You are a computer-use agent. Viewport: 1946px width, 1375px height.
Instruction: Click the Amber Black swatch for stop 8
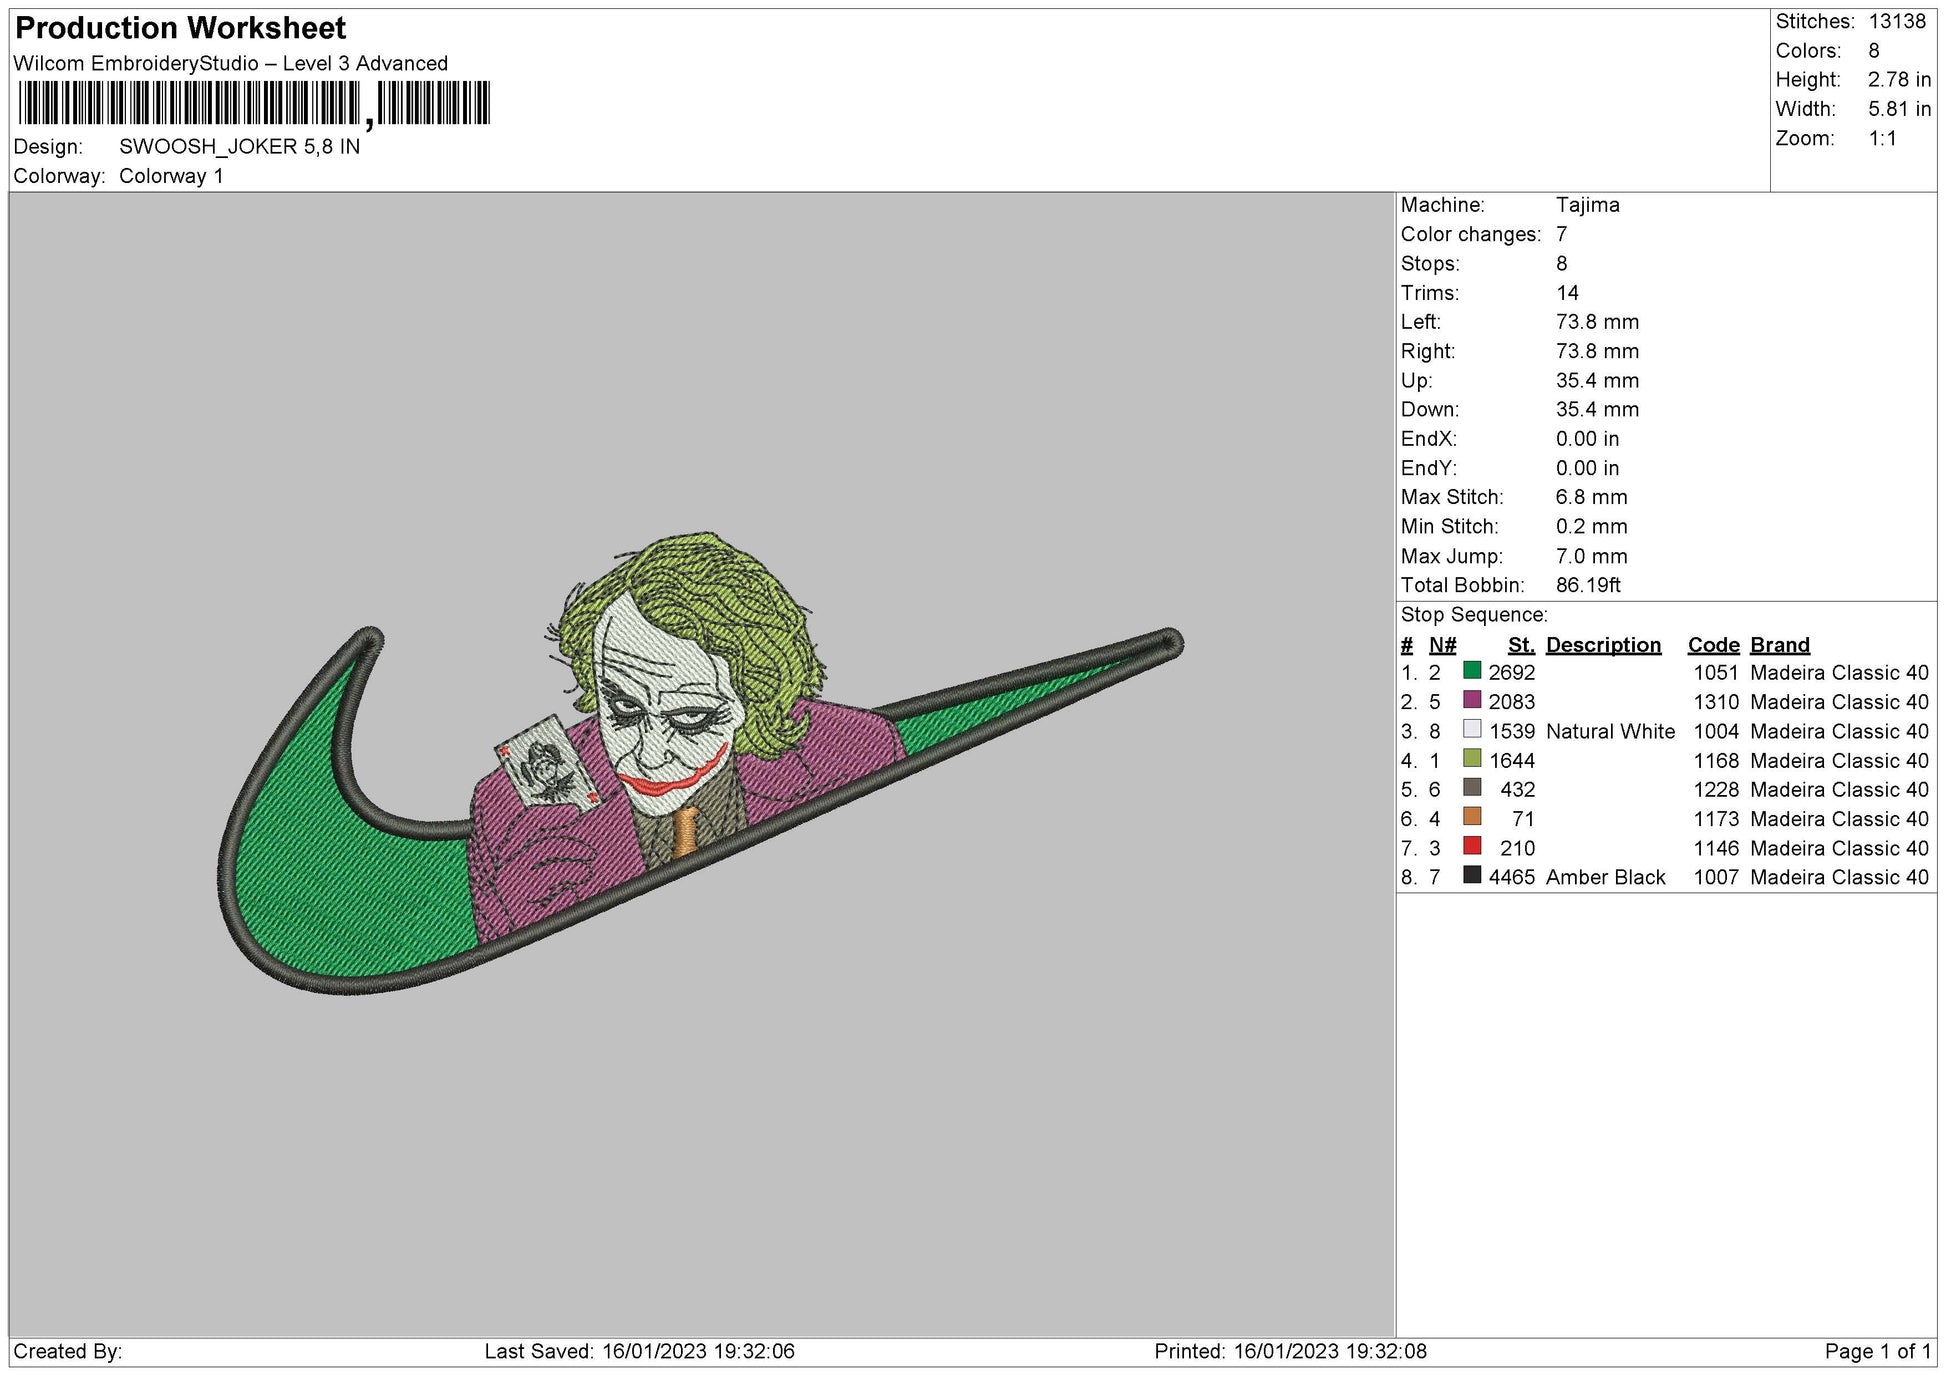coord(1471,875)
